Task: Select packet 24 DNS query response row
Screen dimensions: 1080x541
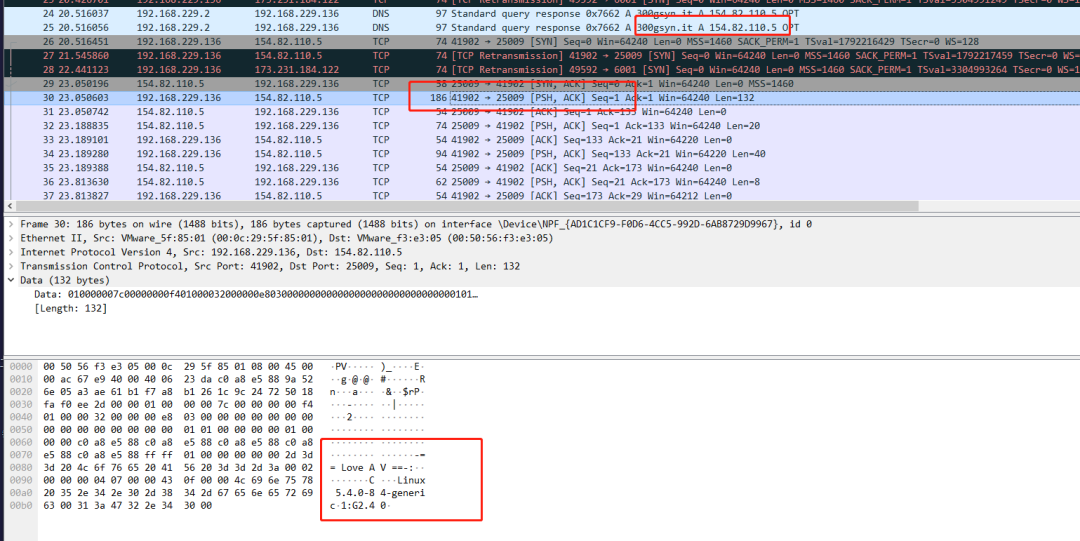Action: coord(540,14)
